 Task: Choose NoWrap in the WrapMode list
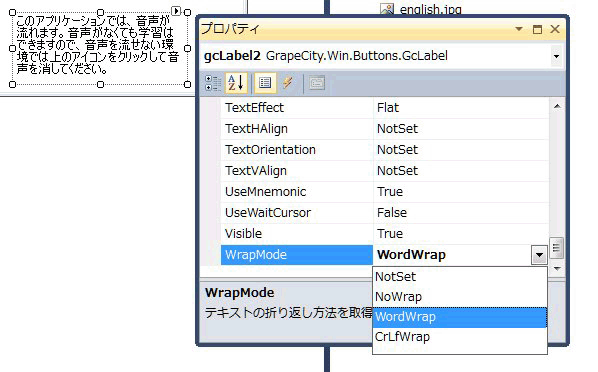pos(460,297)
